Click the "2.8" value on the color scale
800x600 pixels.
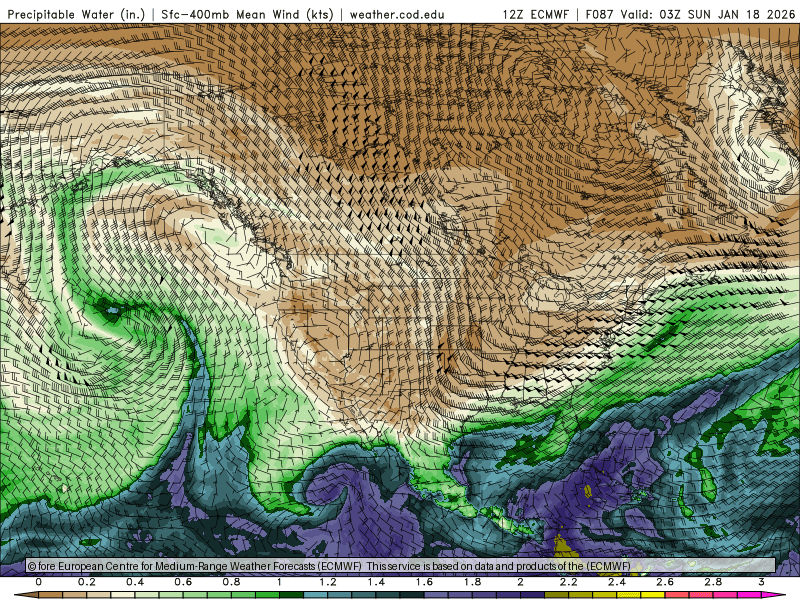(713, 582)
